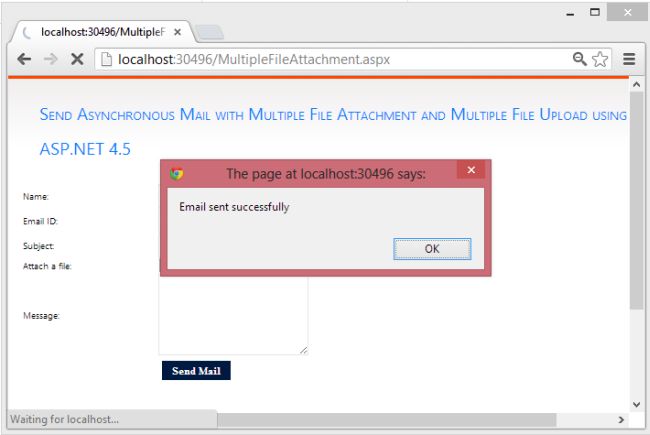Select the localhost:30496/MultipleF tab

(102, 32)
